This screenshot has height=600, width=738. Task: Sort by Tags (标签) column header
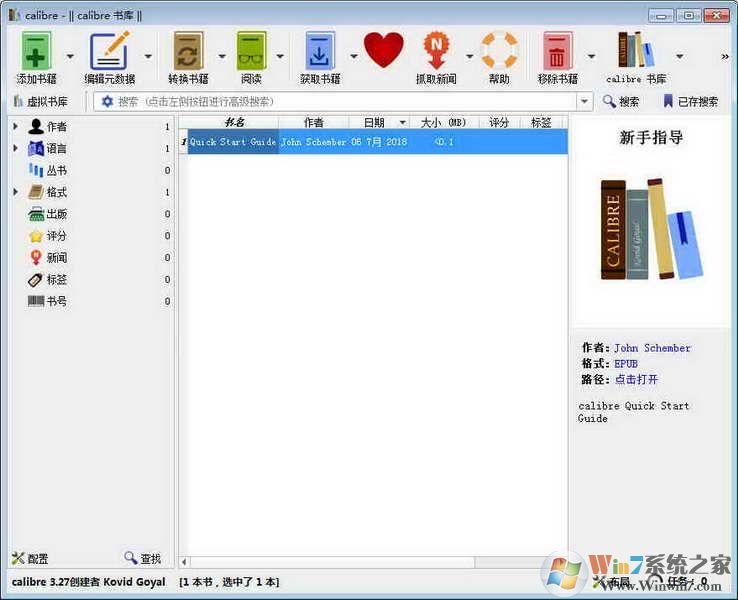[x=541, y=122]
